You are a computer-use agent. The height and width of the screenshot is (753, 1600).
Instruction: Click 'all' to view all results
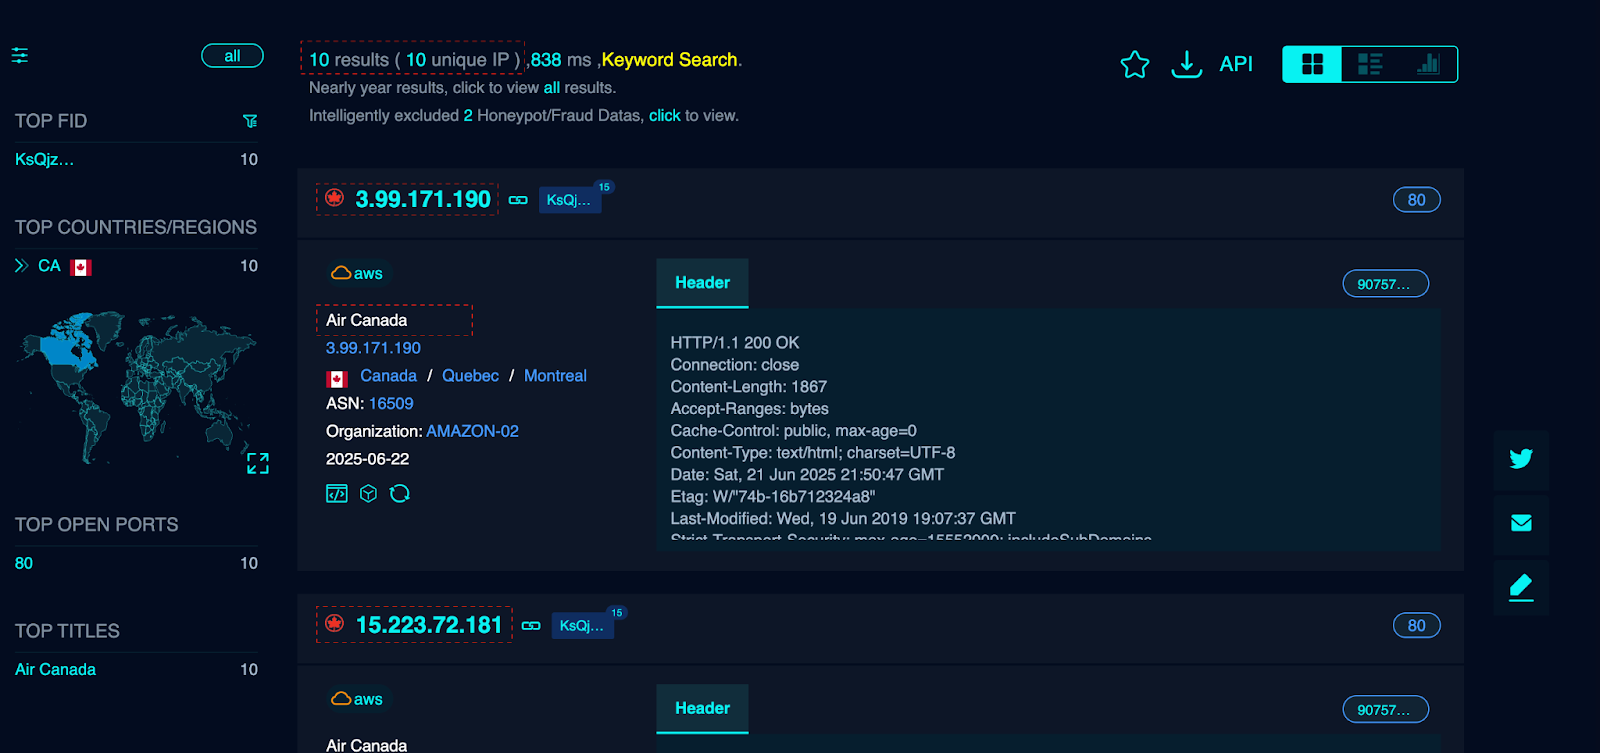point(551,88)
